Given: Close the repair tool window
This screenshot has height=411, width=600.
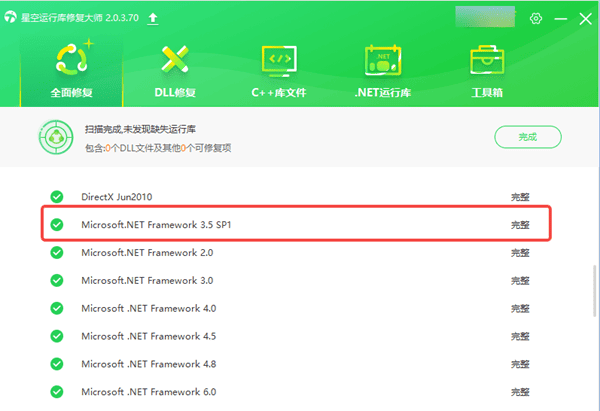Looking at the screenshot, I should (x=585, y=18).
